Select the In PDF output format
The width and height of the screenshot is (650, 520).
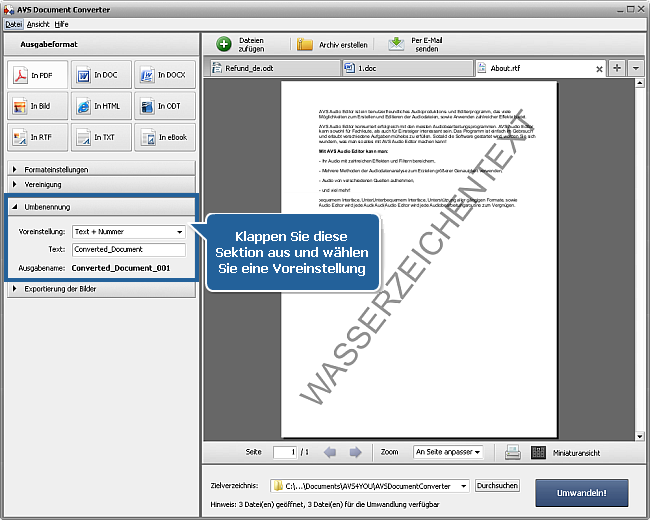[x=37, y=75]
